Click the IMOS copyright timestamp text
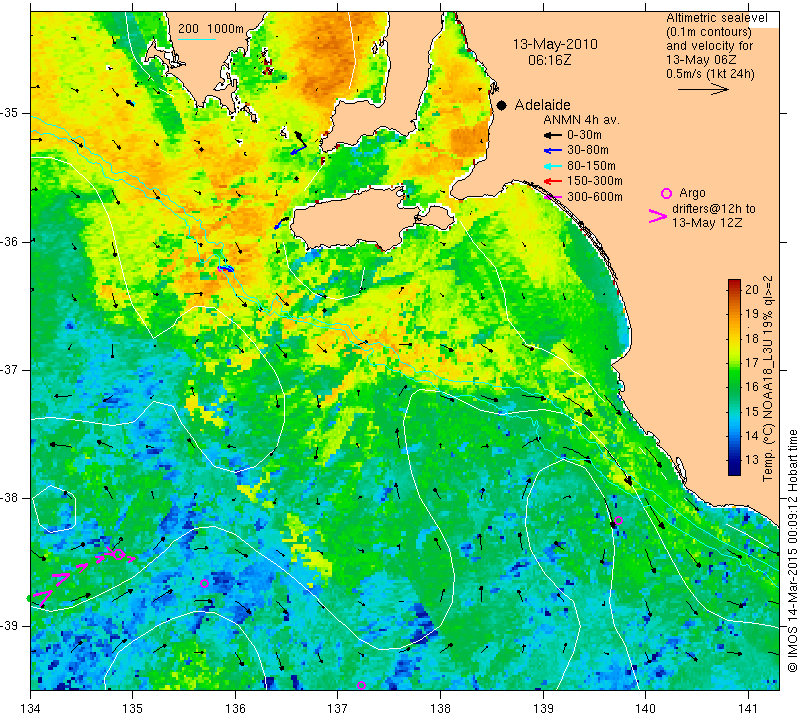Image resolution: width=800 pixels, height=720 pixels. click(792, 550)
